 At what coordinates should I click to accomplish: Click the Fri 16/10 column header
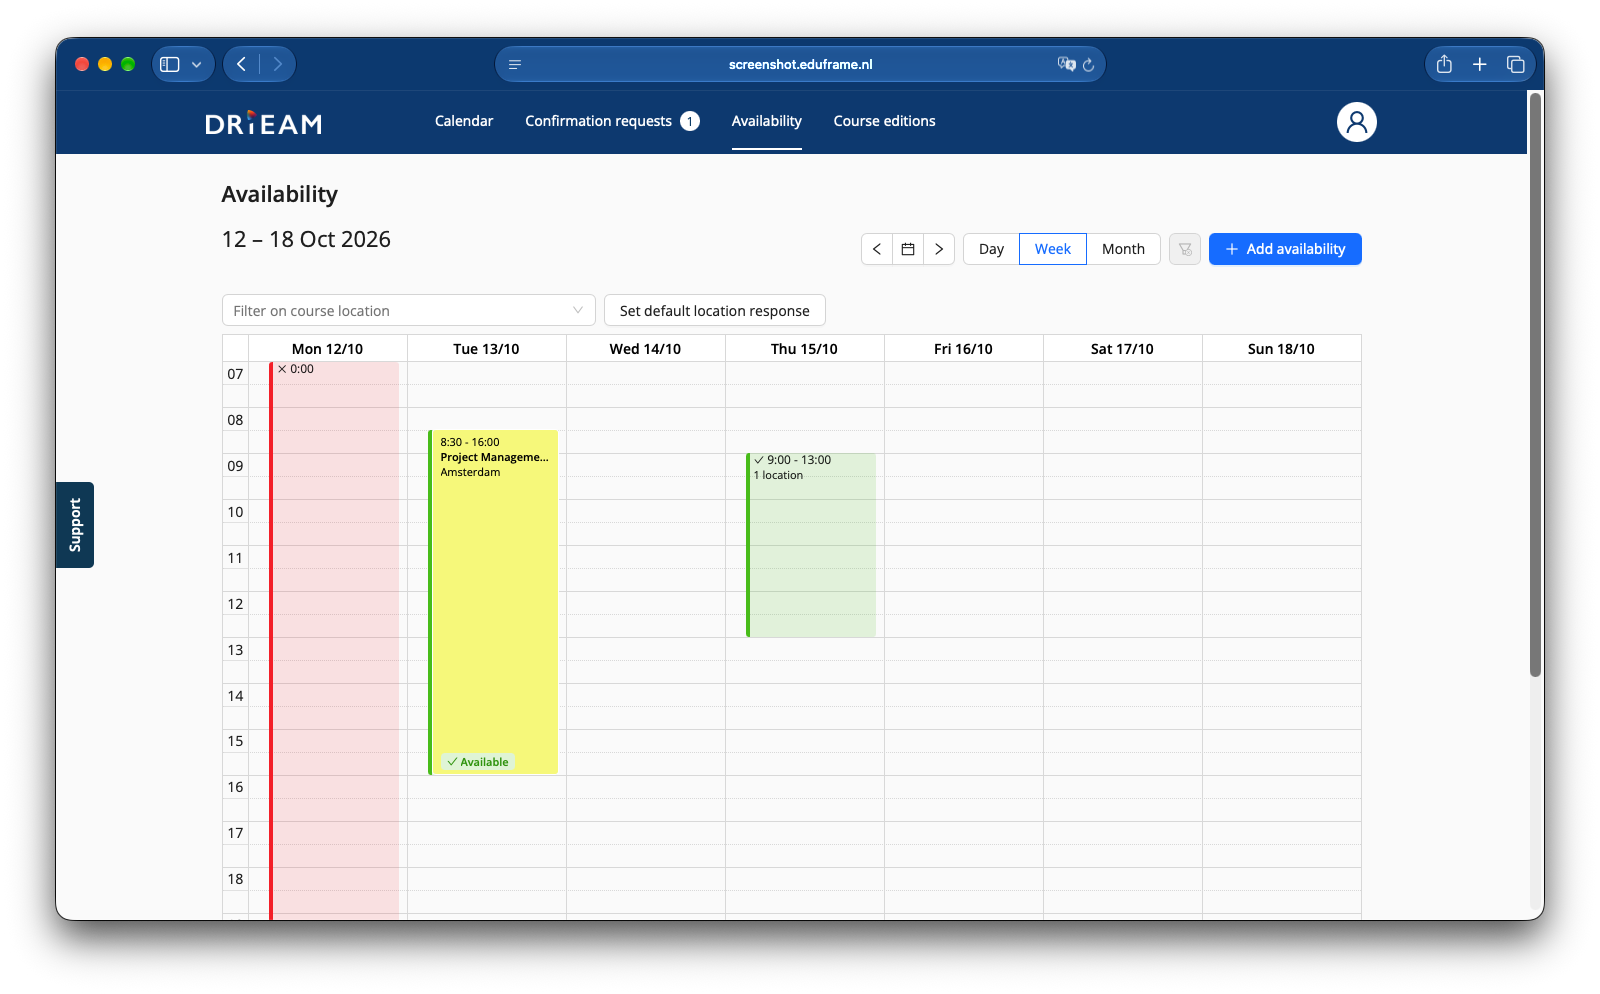click(963, 349)
